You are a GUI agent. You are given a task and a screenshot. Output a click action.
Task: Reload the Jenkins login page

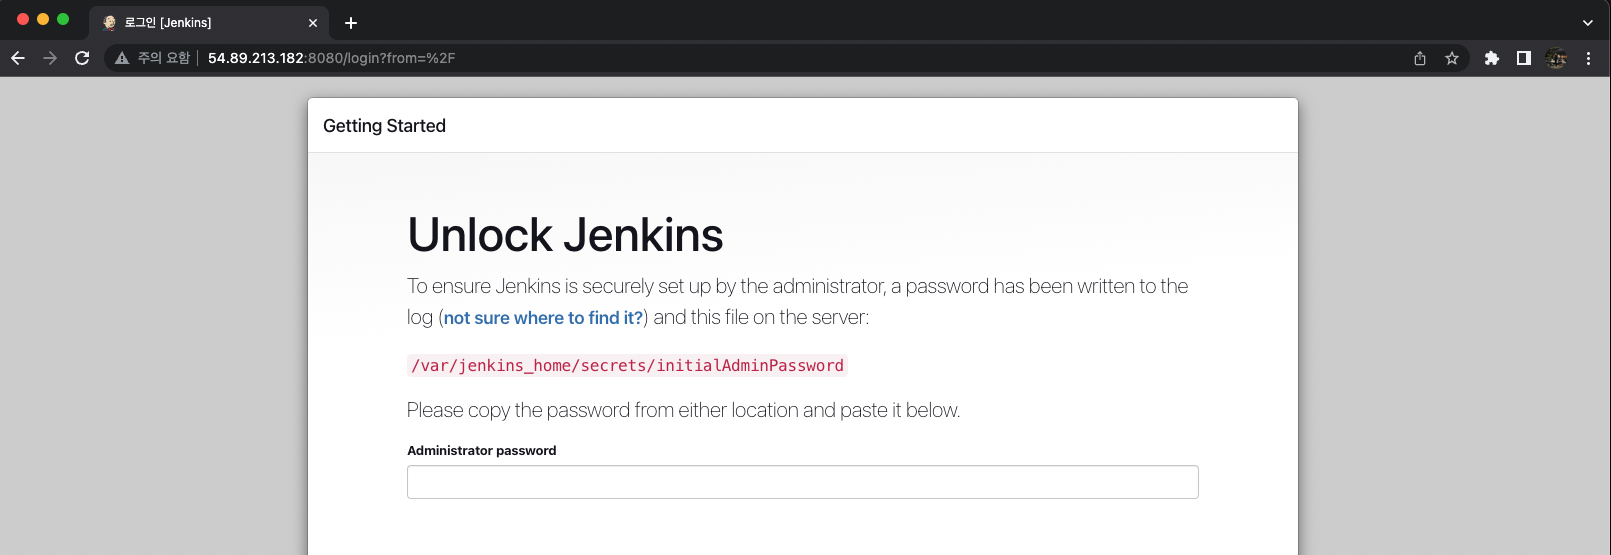tap(82, 58)
